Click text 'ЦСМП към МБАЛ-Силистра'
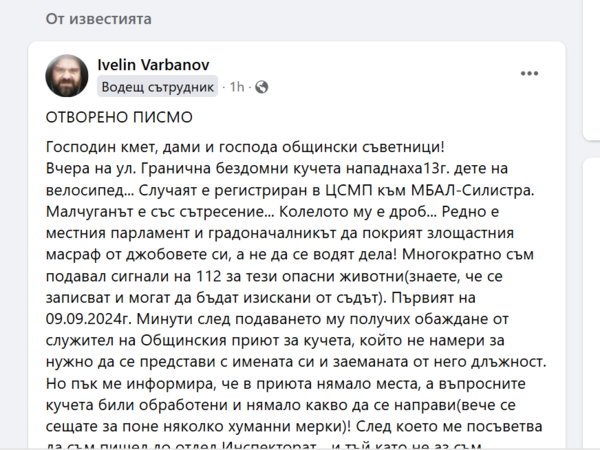 coord(427,190)
